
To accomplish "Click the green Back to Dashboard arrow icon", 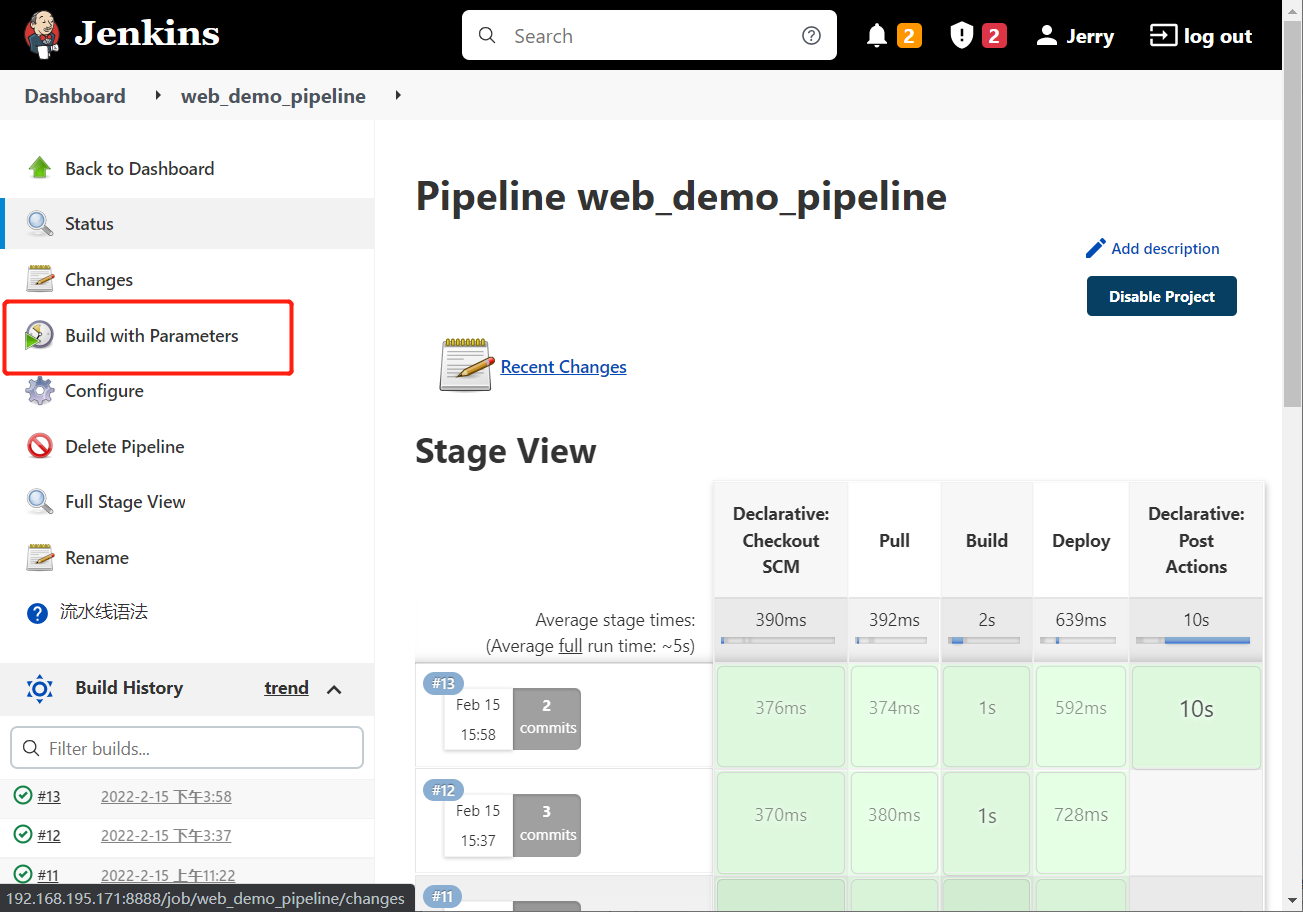I will coord(39,168).
